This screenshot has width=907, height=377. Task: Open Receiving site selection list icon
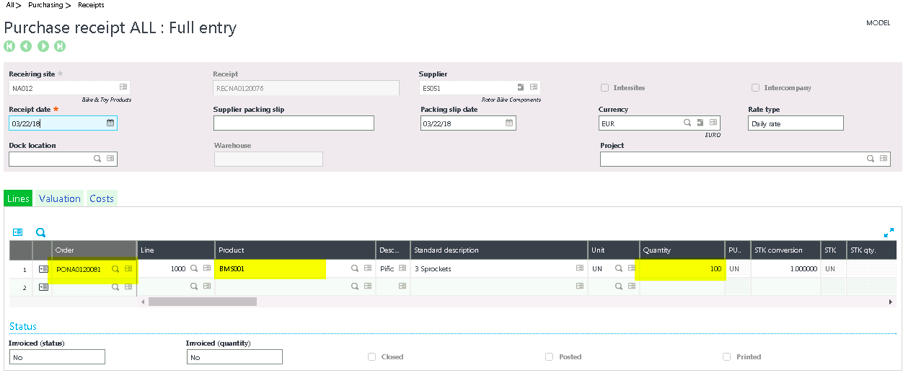click(x=123, y=87)
